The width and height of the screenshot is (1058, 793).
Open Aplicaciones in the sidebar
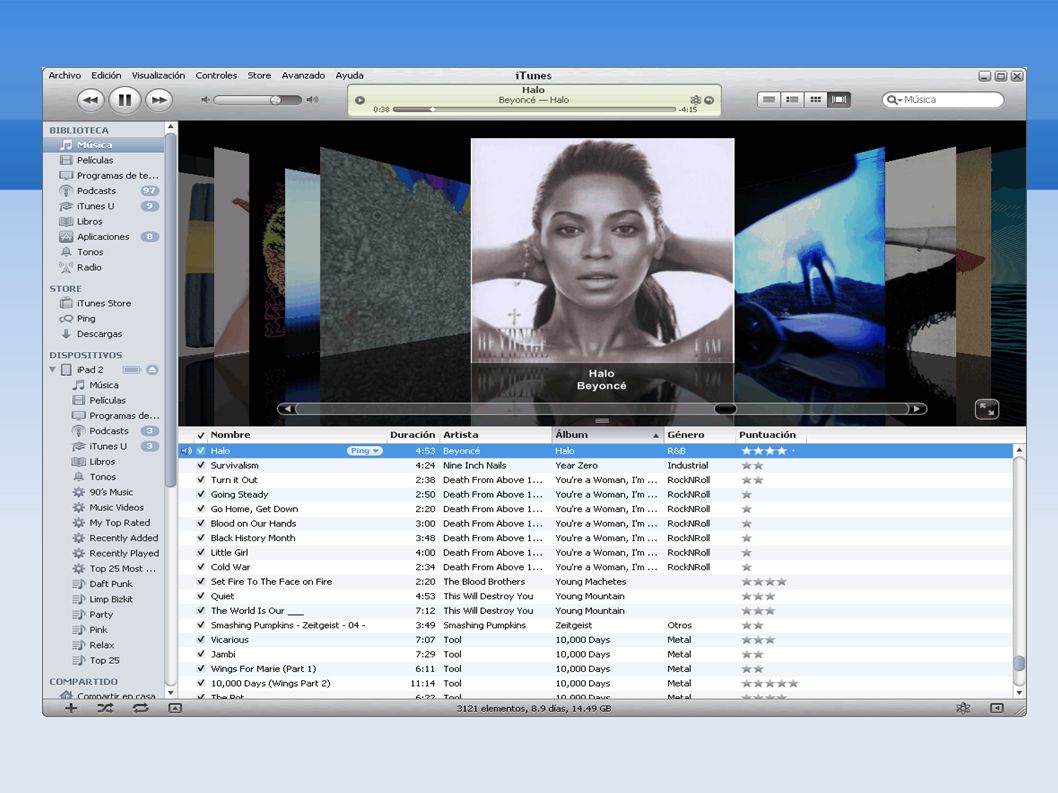pos(103,236)
